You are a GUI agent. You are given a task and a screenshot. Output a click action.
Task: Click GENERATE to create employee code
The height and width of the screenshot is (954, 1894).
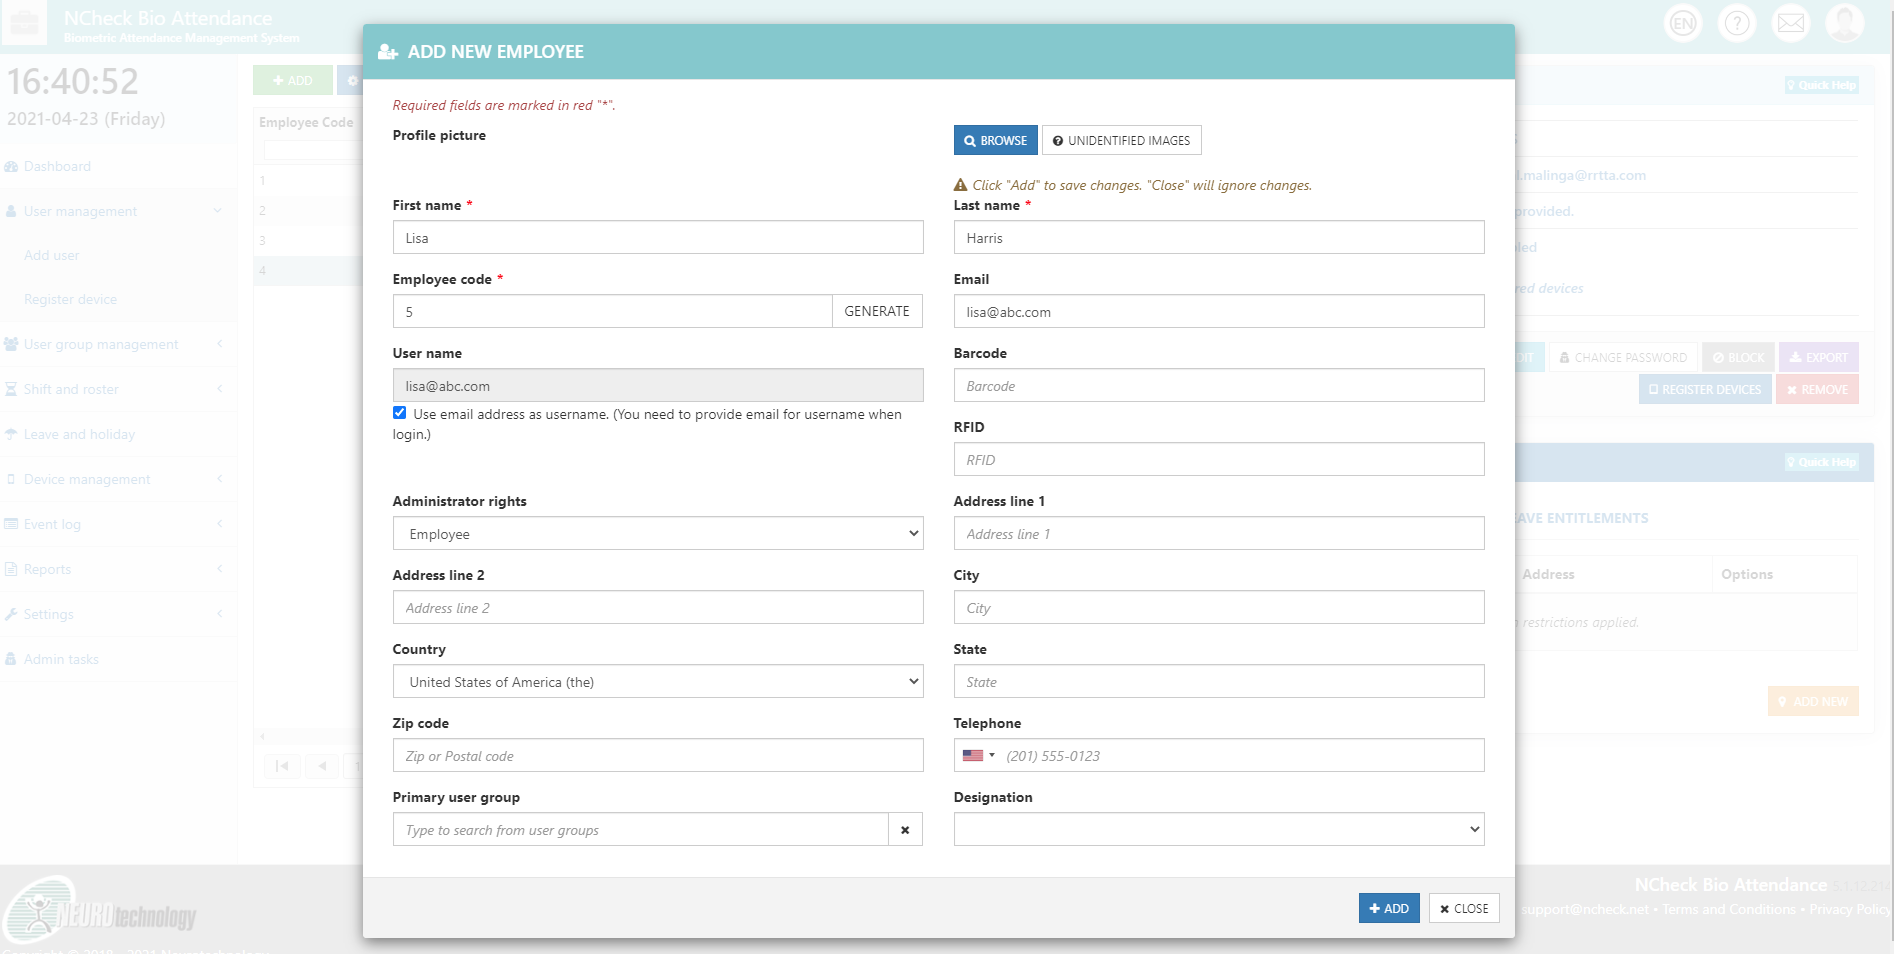(x=877, y=311)
